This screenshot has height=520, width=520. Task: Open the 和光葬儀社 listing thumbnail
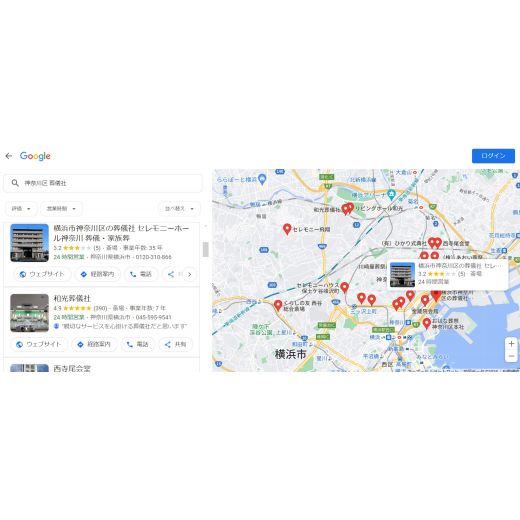[29, 313]
